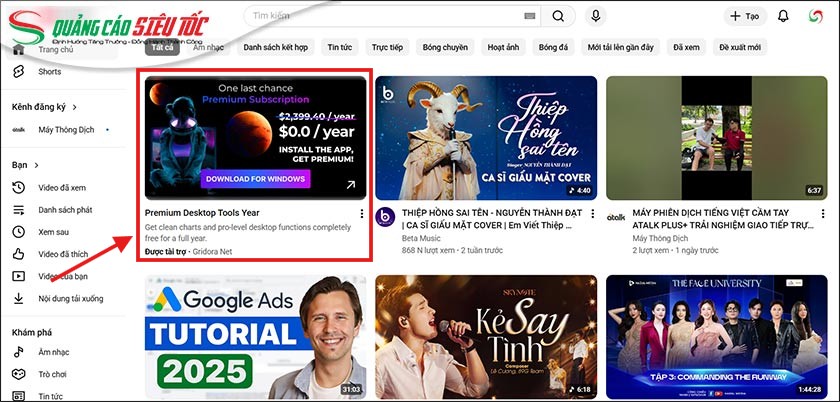
Task: Open the on-screen keyboard icon in search
Action: 529,16
